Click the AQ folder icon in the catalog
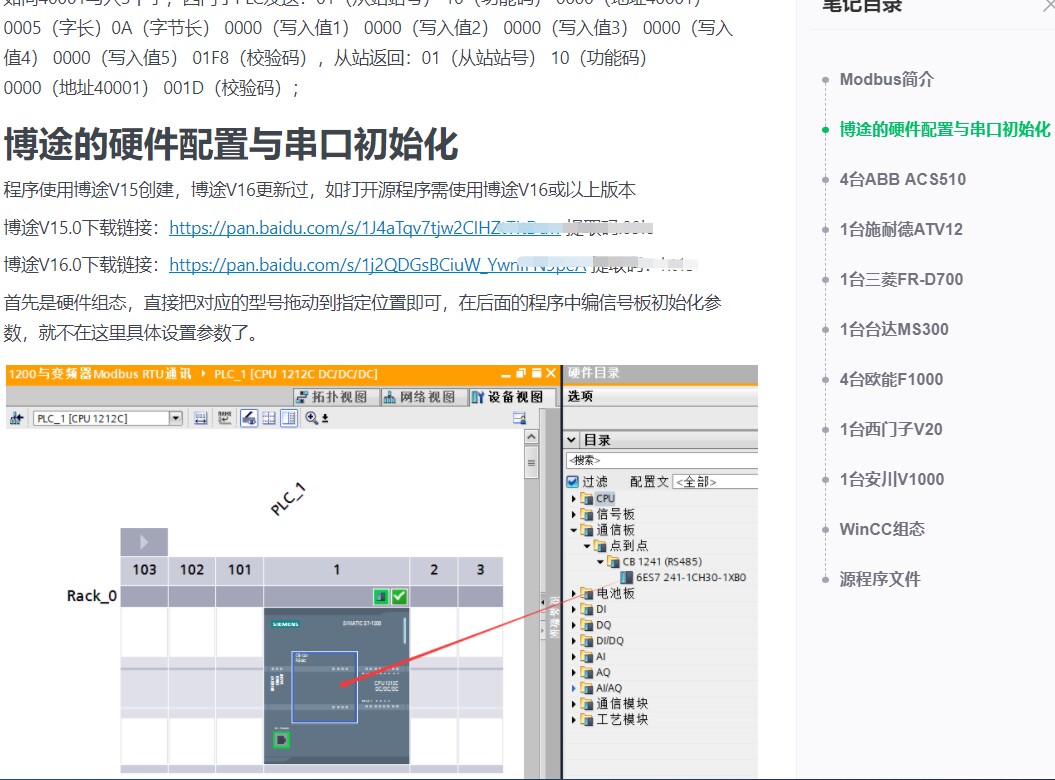 coord(587,672)
